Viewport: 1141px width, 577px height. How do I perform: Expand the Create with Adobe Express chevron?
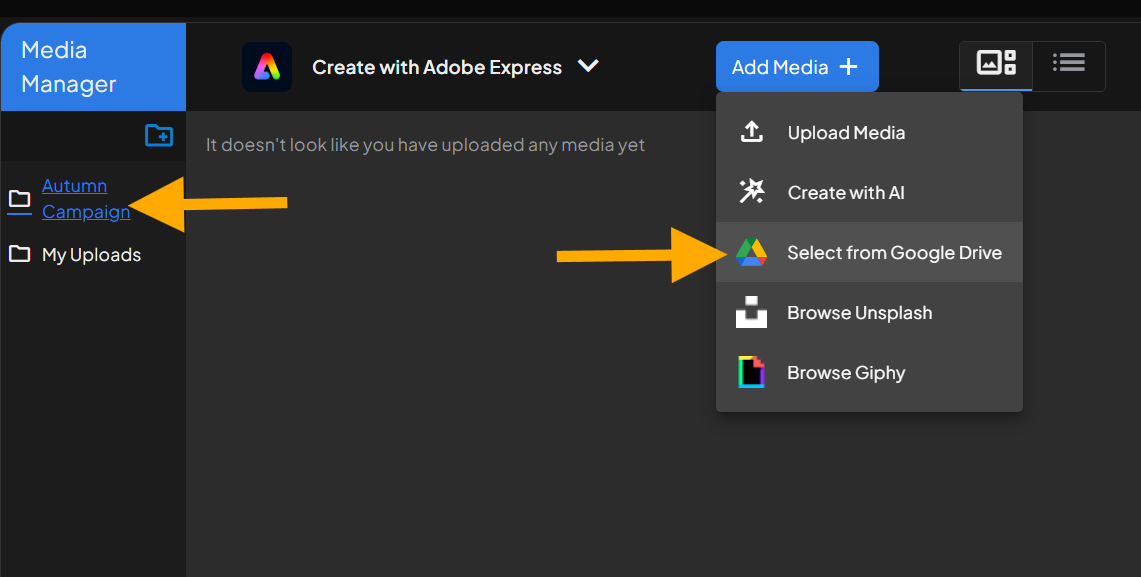click(589, 66)
